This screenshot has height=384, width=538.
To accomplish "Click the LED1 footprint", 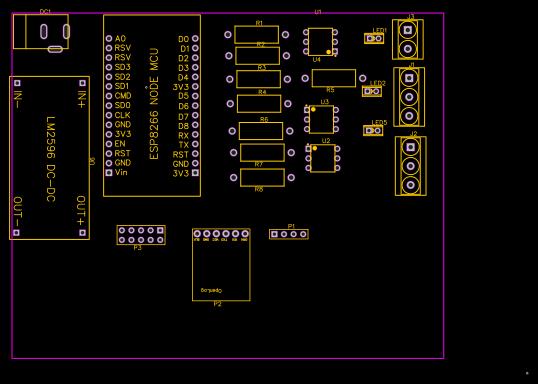I will coord(374,38).
